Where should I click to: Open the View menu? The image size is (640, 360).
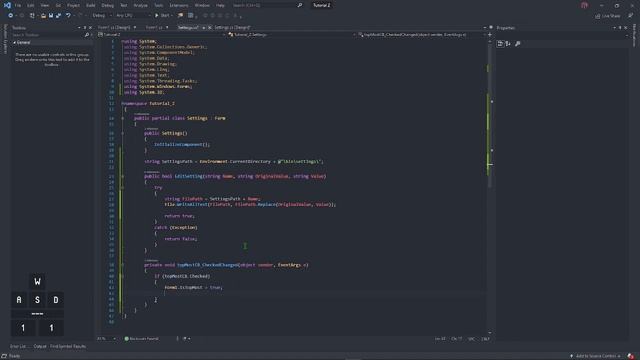44,5
